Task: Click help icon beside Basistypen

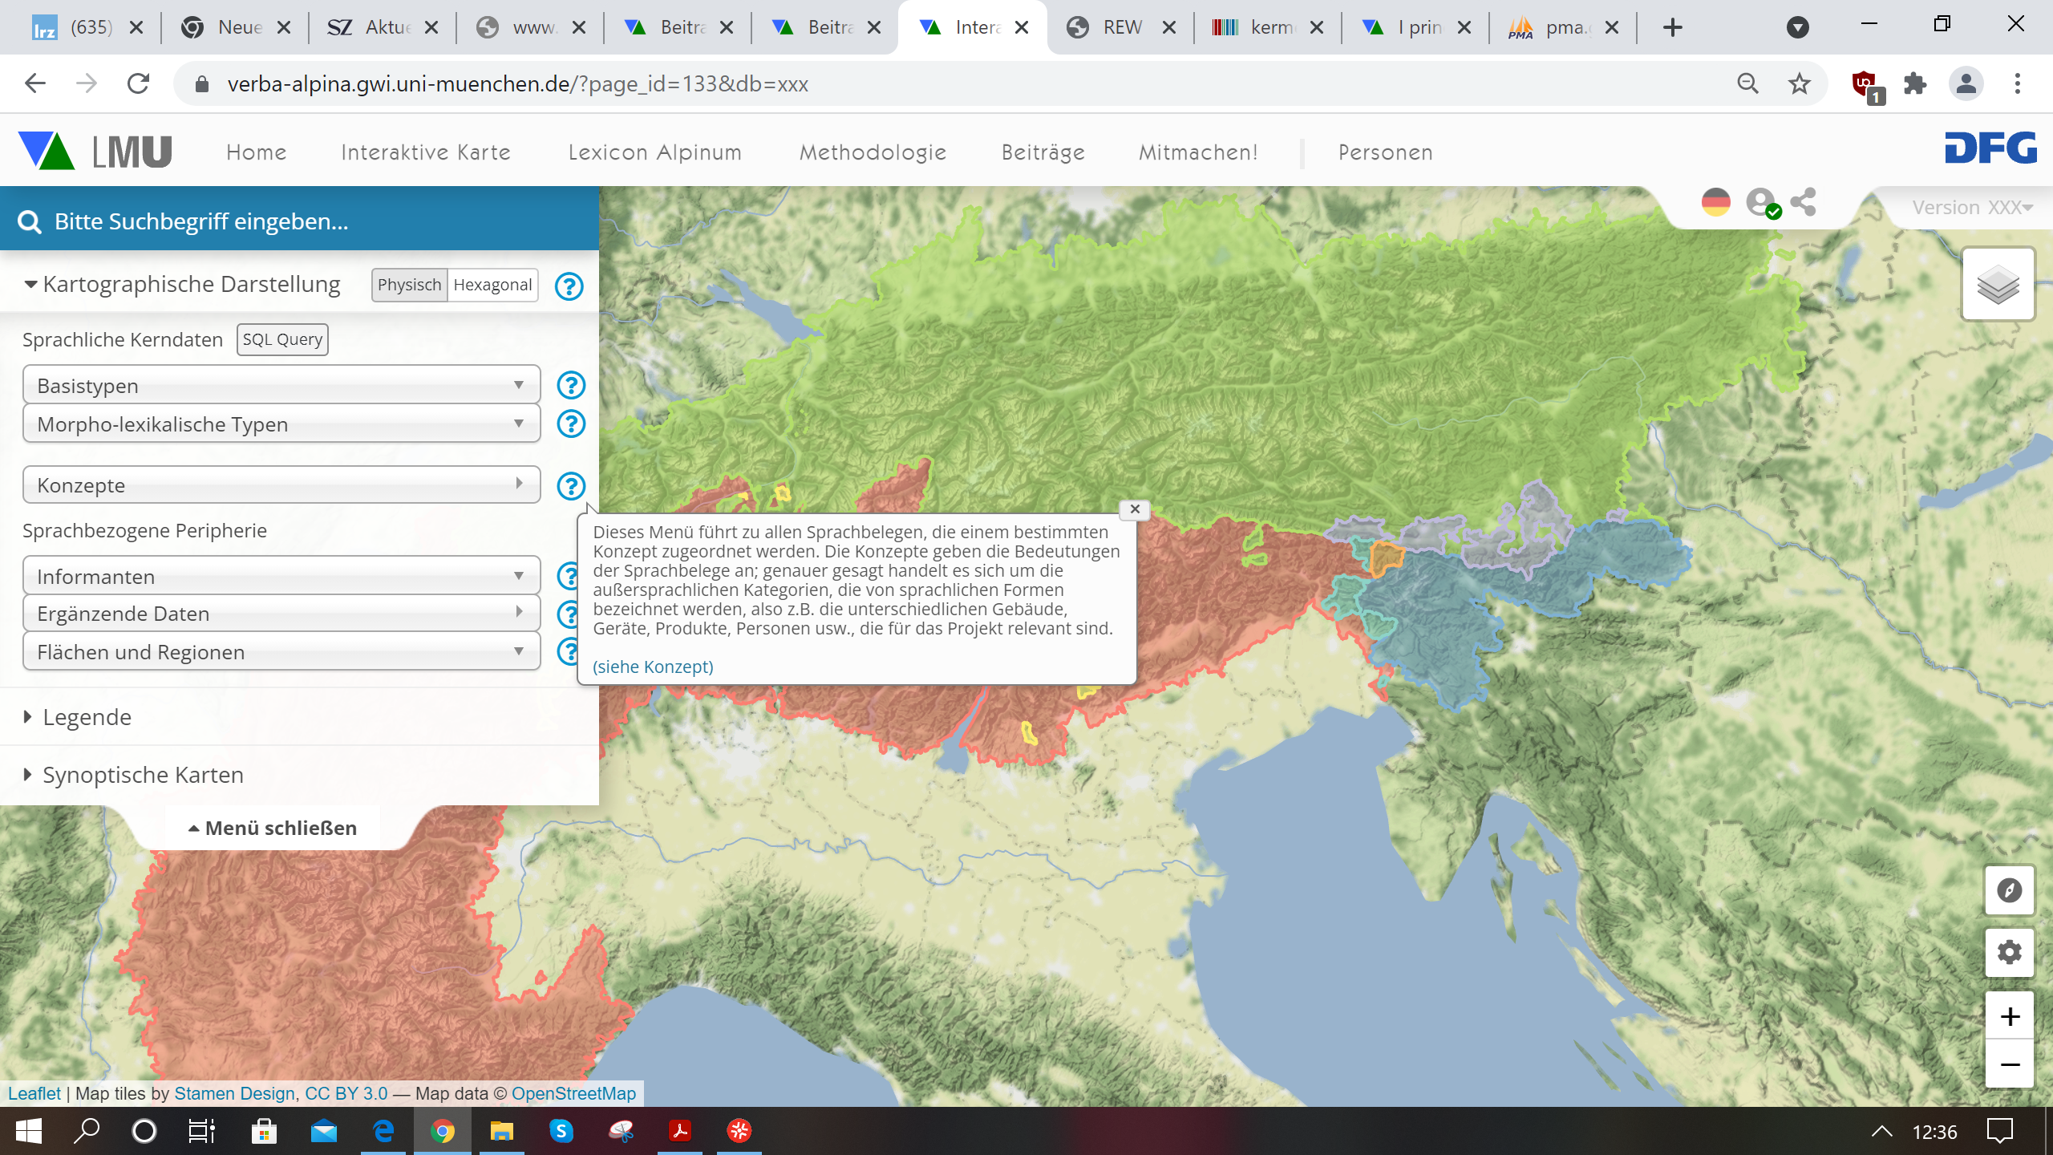Action: click(570, 385)
